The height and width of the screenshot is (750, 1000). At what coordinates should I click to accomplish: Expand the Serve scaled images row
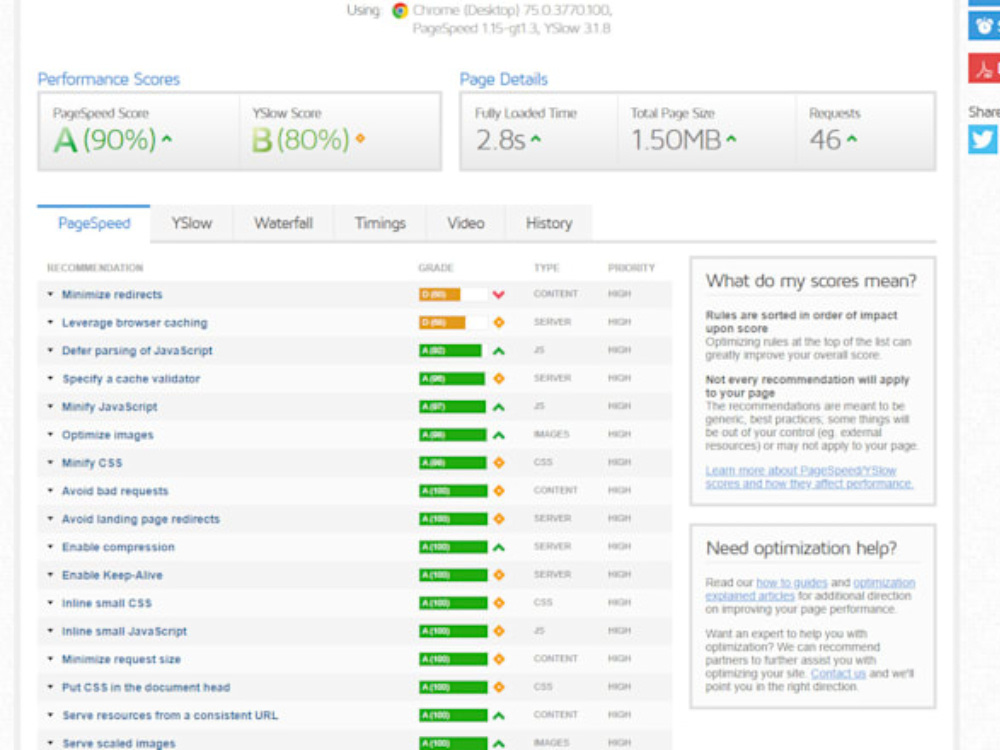coord(50,744)
